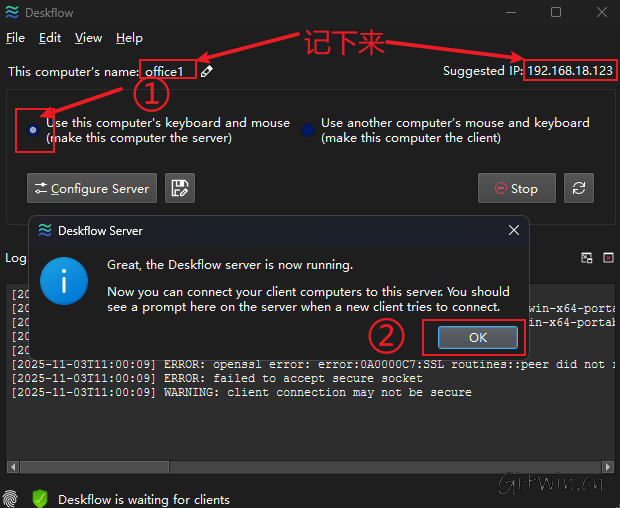The height and width of the screenshot is (508, 620).
Task: Stop the running Deskflow server
Action: point(514,188)
